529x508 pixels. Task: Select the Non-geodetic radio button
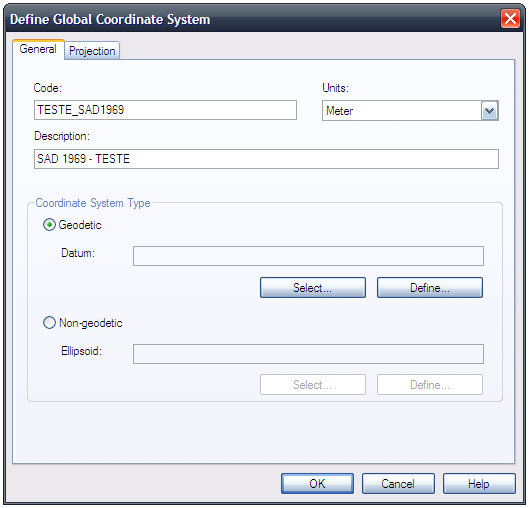[x=49, y=323]
